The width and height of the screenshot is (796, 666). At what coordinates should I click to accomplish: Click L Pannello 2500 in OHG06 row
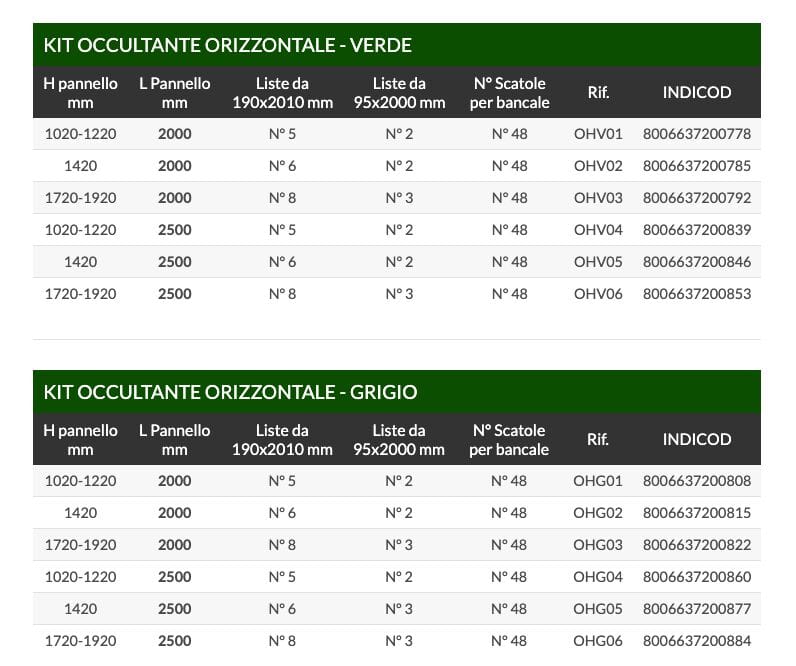point(175,641)
